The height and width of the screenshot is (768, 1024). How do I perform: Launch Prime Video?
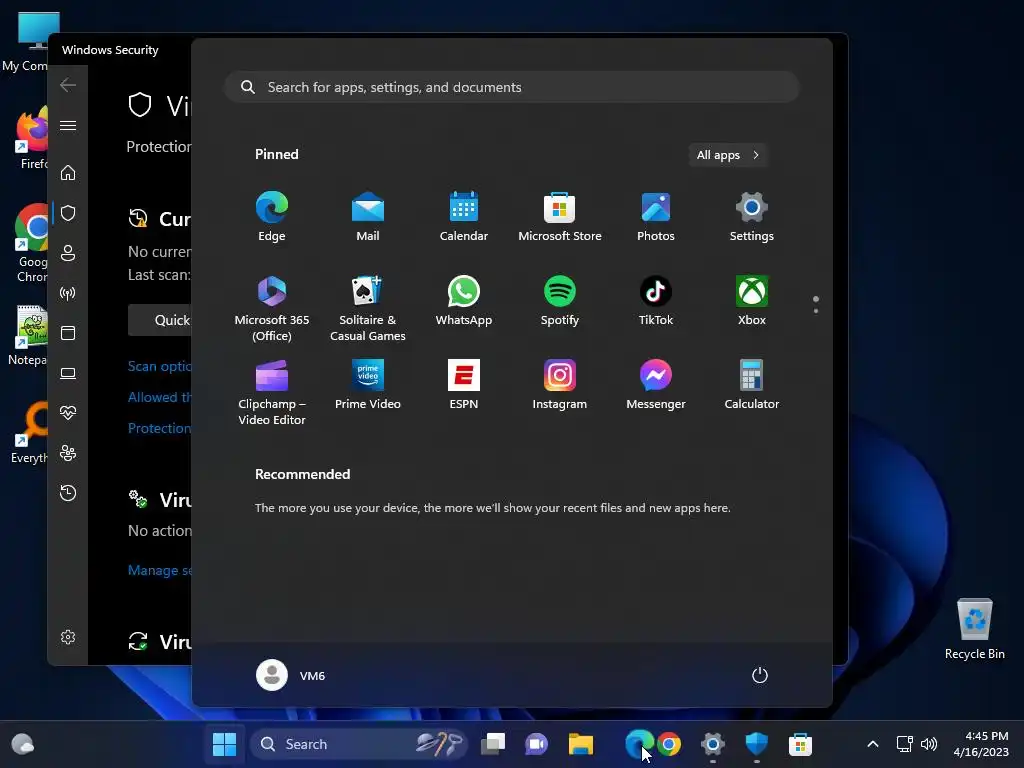point(368,385)
